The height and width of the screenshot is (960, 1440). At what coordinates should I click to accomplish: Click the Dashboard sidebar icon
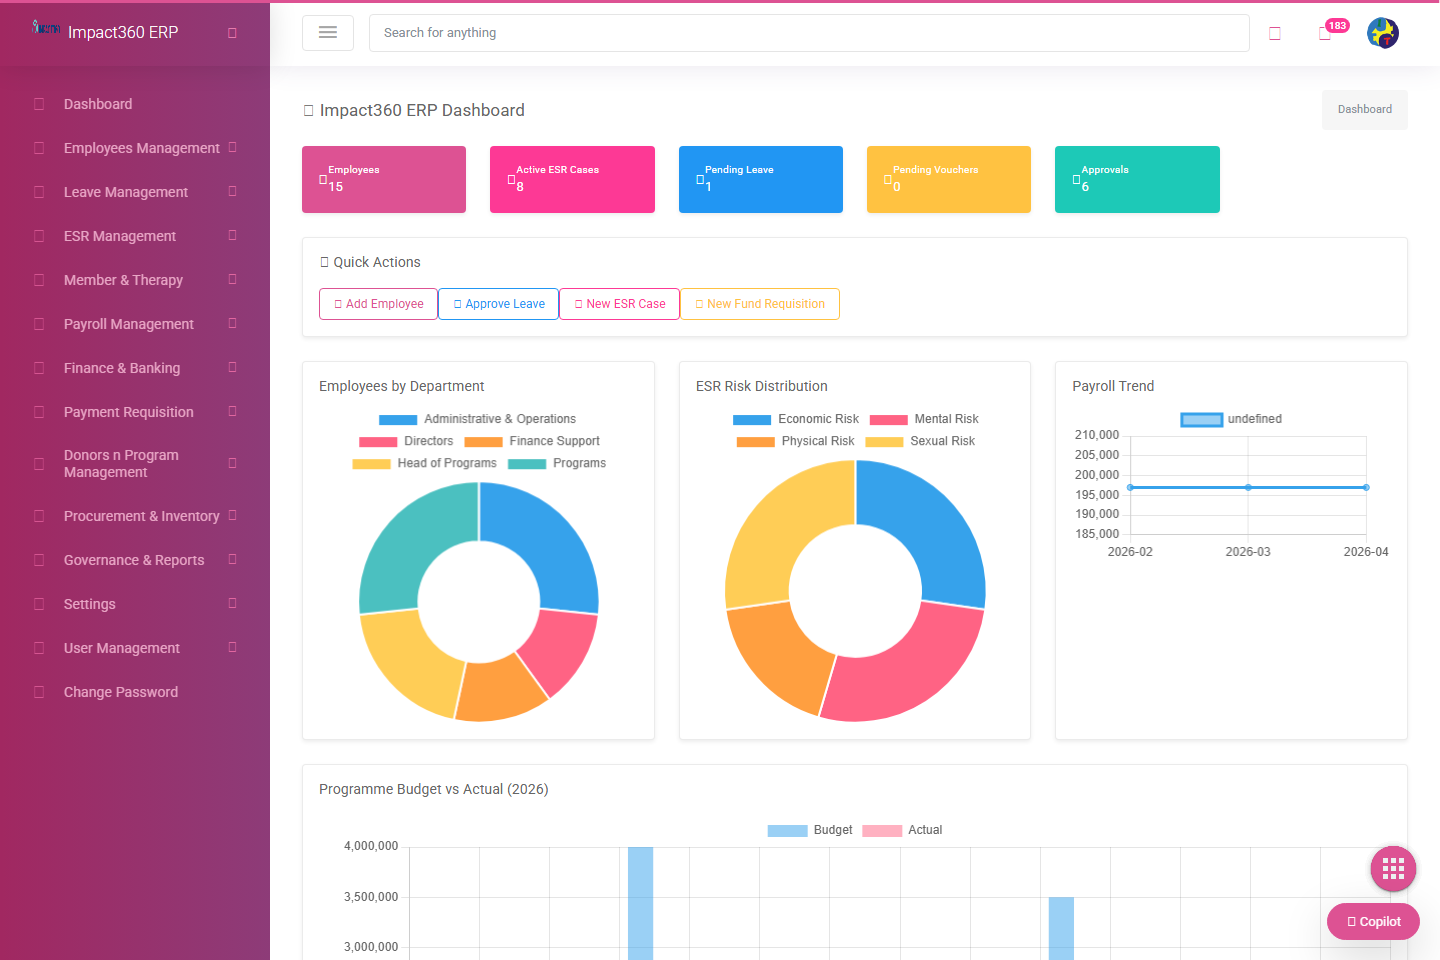click(39, 104)
